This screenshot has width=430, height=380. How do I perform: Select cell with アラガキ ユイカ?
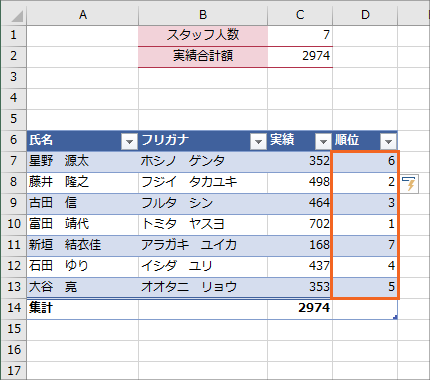(x=203, y=245)
